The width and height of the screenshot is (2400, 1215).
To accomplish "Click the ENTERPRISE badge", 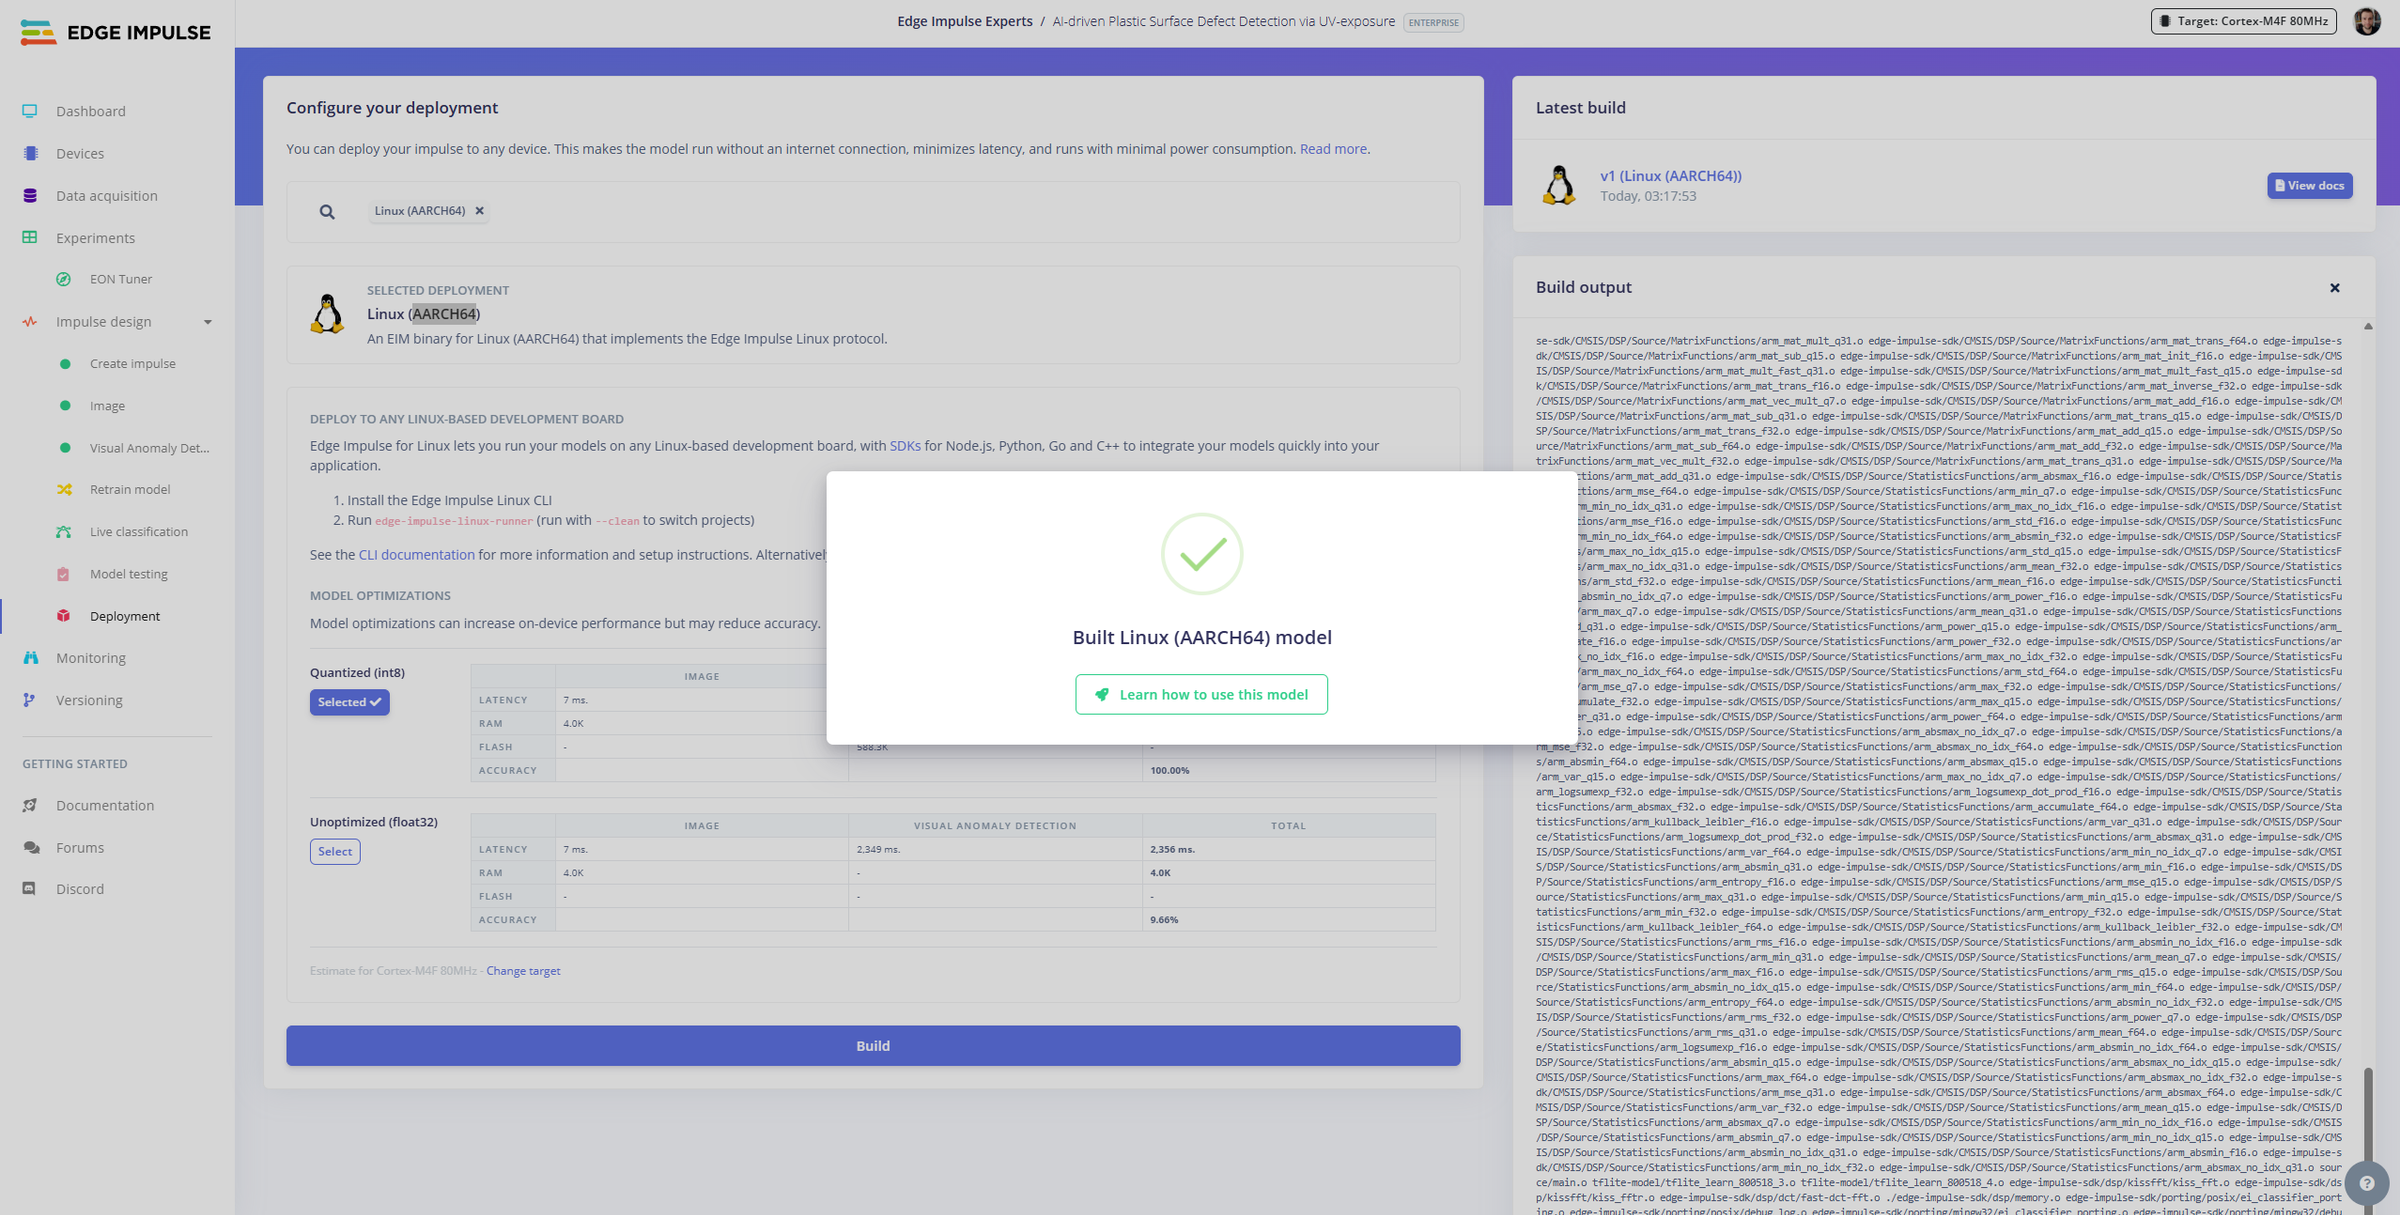I will (x=1433, y=22).
